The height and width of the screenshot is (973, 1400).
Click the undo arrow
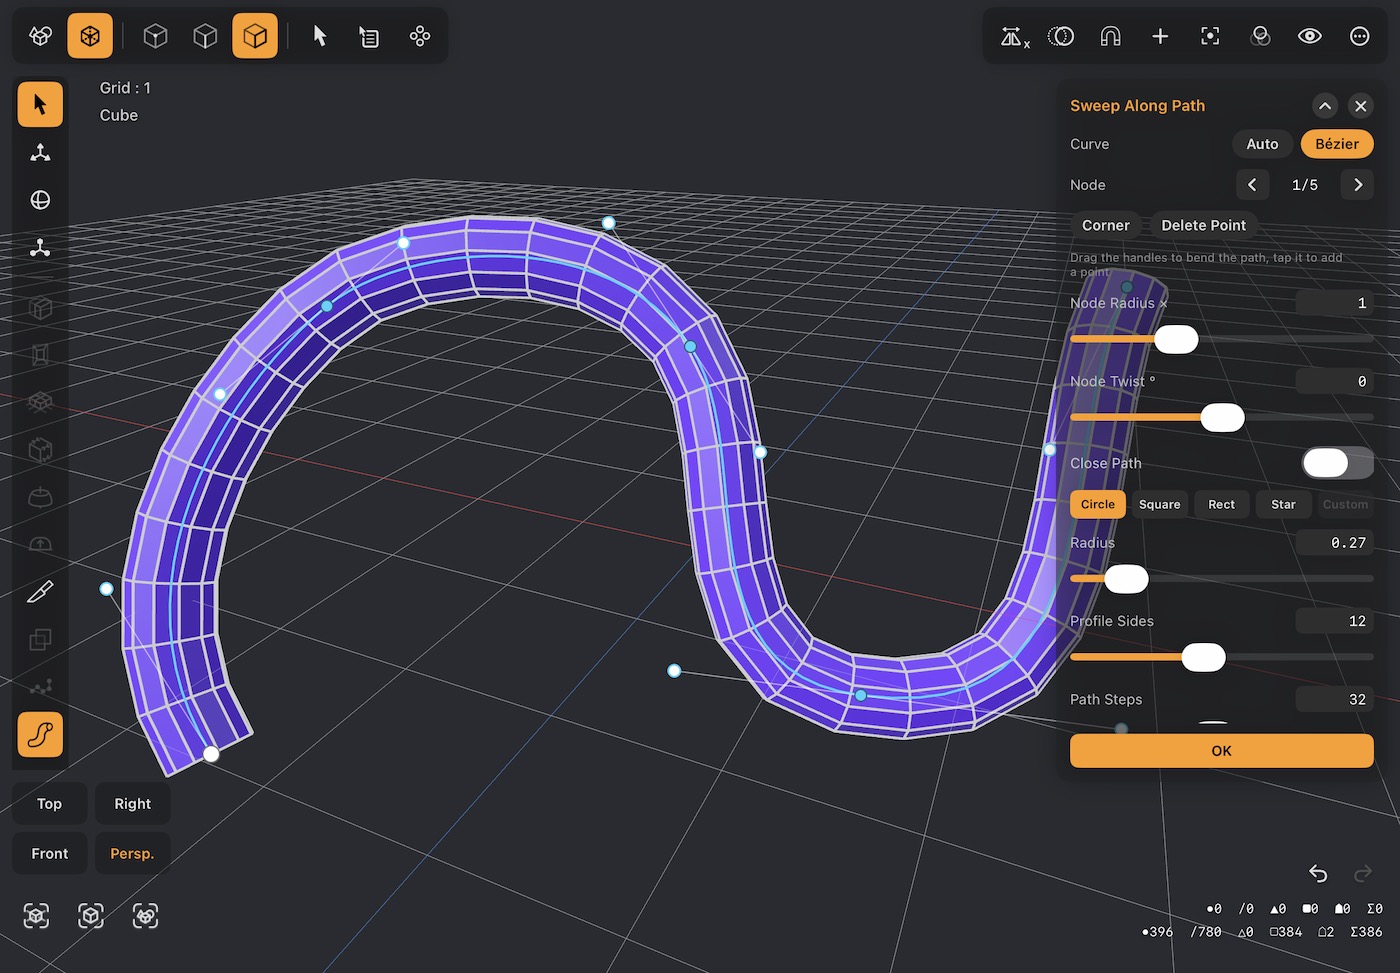(1318, 873)
